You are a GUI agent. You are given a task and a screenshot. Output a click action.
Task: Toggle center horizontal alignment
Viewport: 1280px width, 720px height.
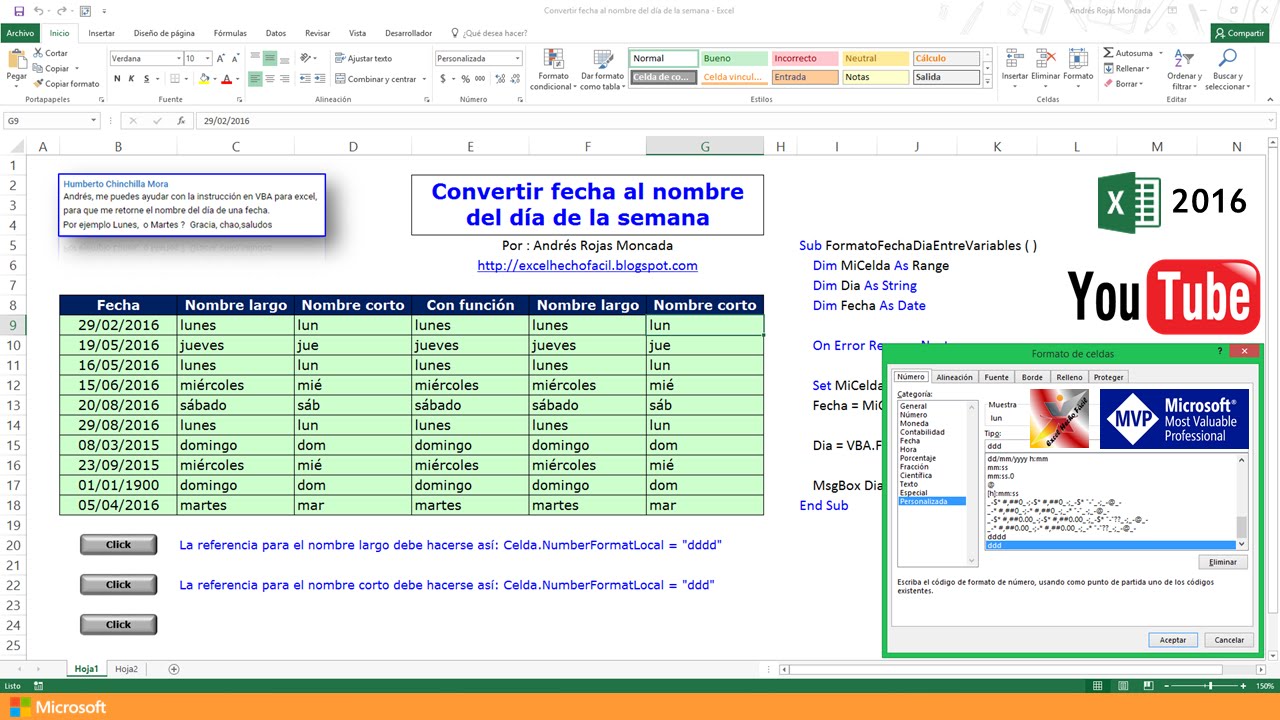click(x=270, y=79)
